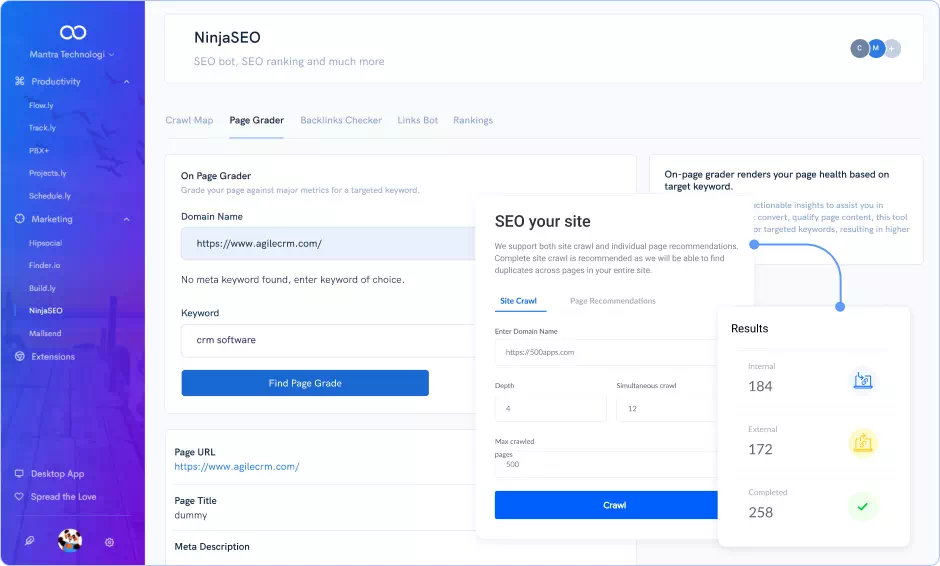Click the Internal count 184
The width and height of the screenshot is (940, 566).
pyautogui.click(x=760, y=387)
